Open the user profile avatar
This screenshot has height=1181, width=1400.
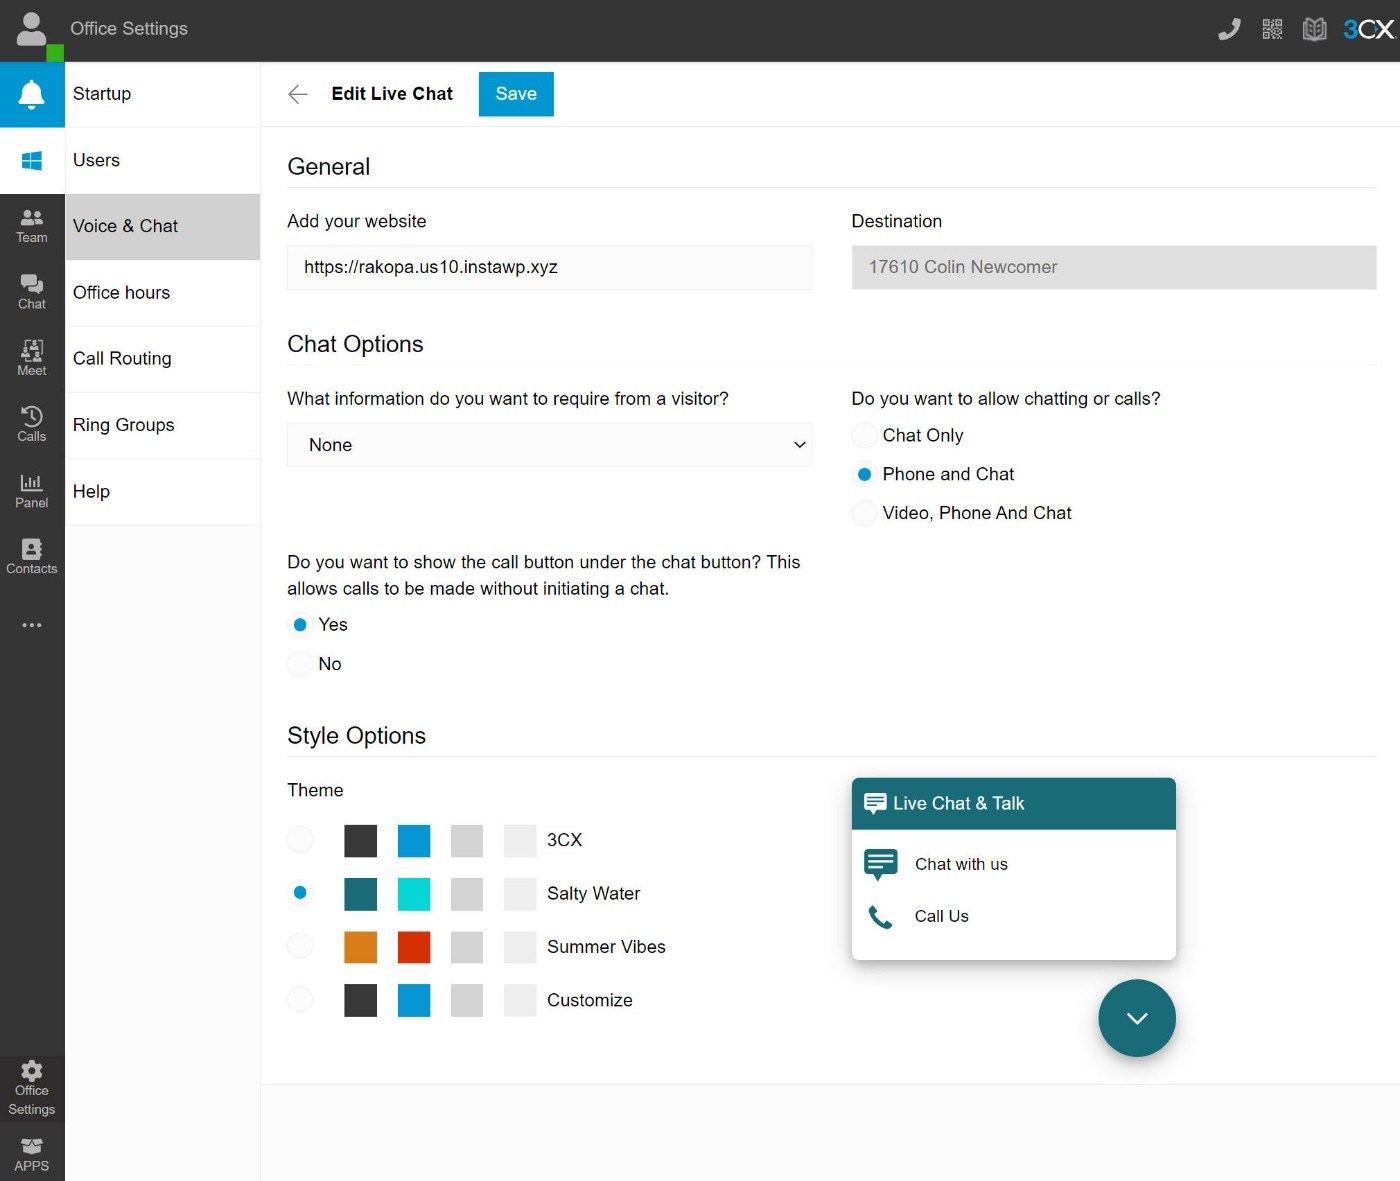[32, 30]
